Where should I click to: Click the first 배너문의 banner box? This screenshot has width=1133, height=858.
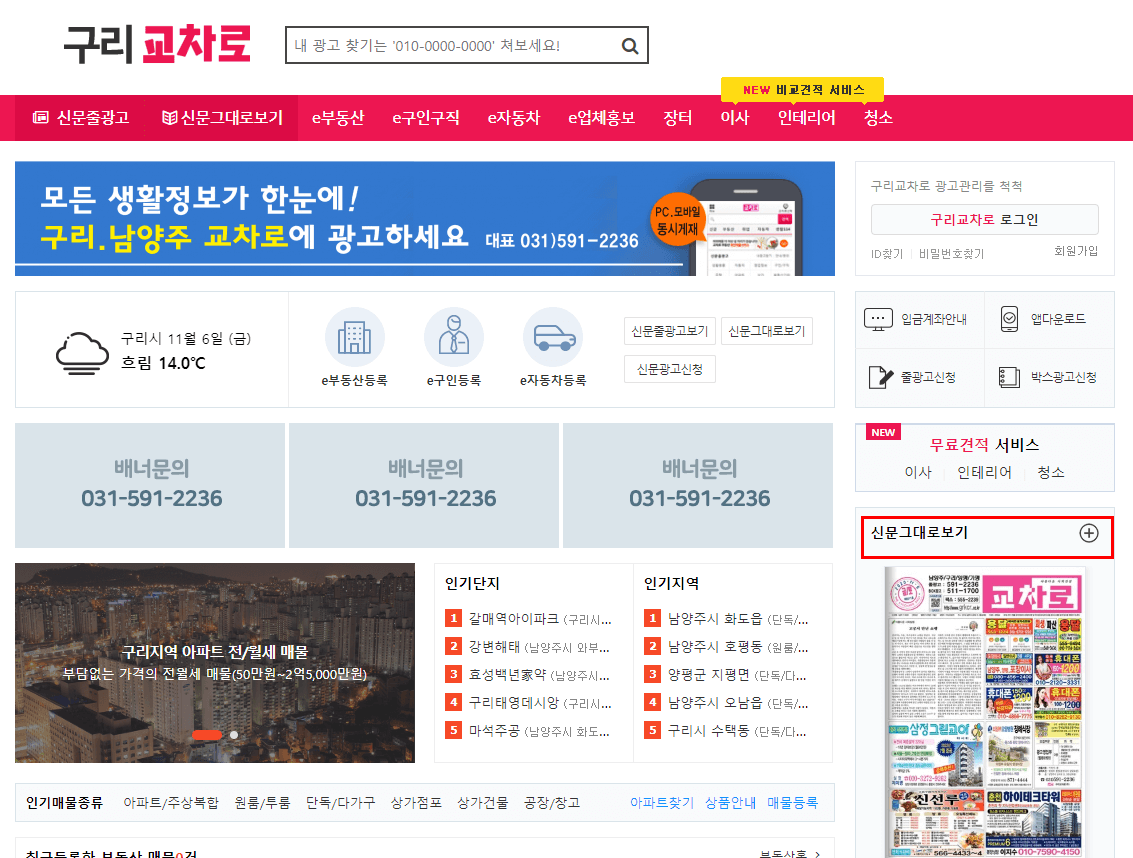(150, 485)
